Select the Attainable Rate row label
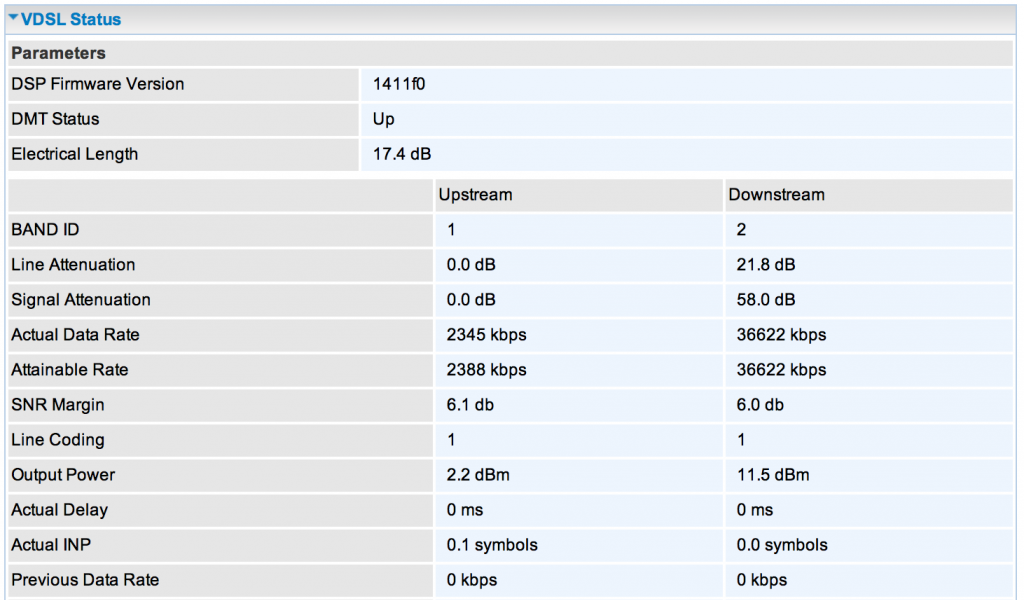Screen dimensions: 1024x600 tap(70, 370)
